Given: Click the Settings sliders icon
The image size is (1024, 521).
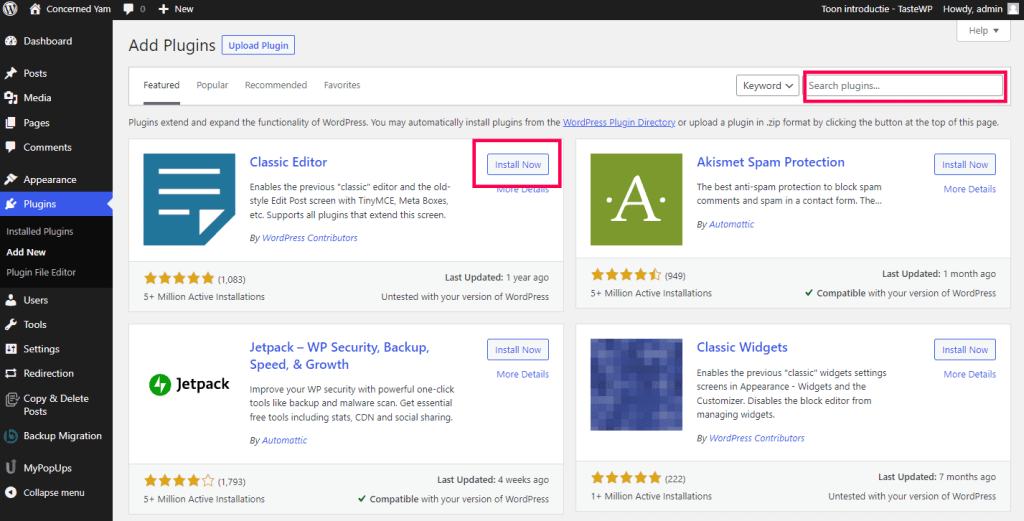Looking at the screenshot, I should point(10,349).
